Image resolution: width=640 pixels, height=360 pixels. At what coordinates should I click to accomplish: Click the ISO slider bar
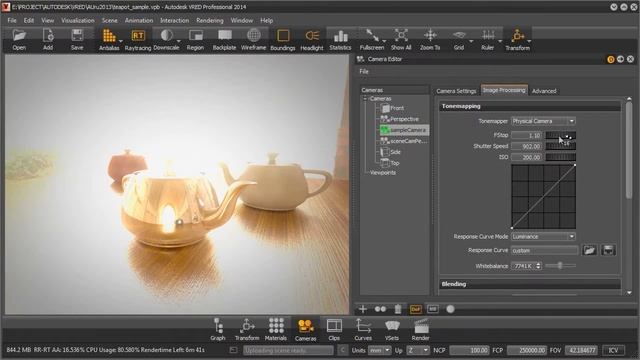561,157
